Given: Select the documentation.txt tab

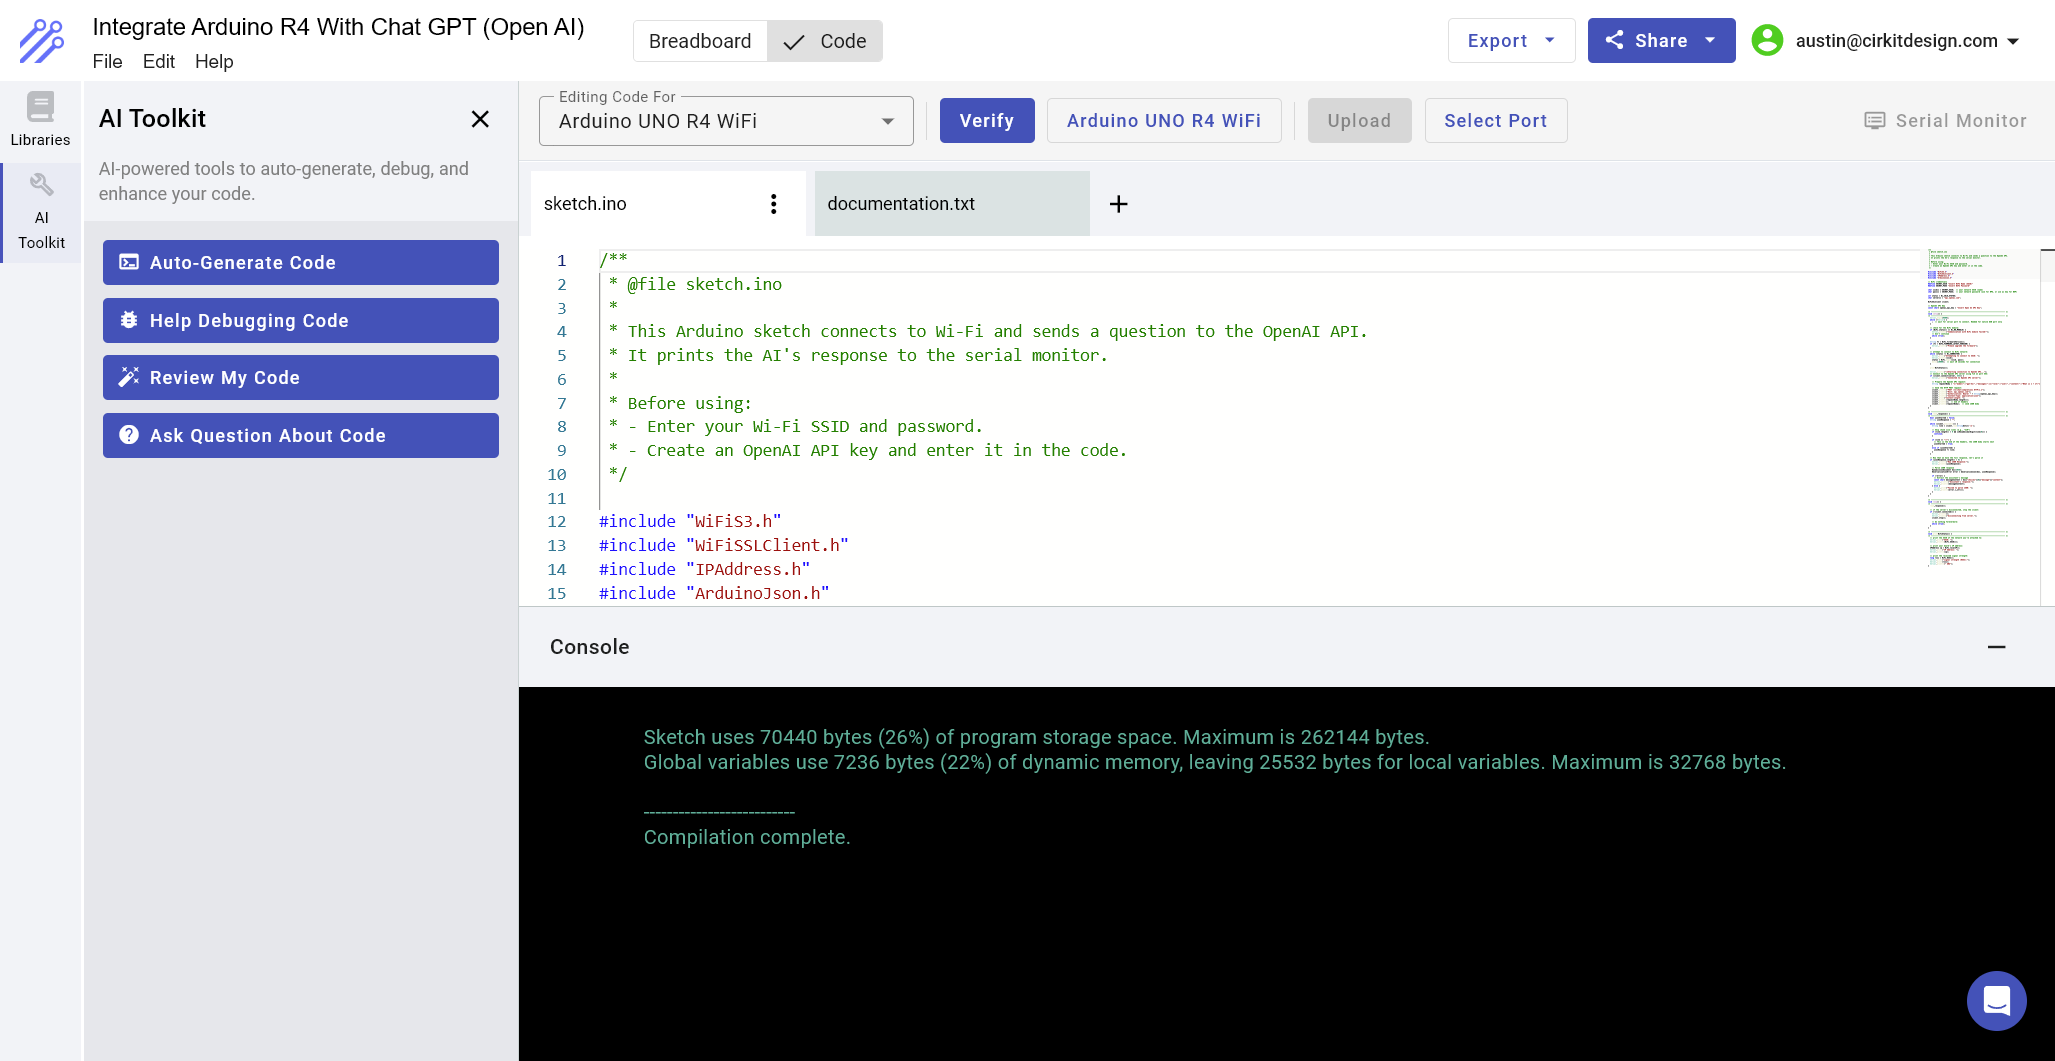Looking at the screenshot, I should pos(952,204).
